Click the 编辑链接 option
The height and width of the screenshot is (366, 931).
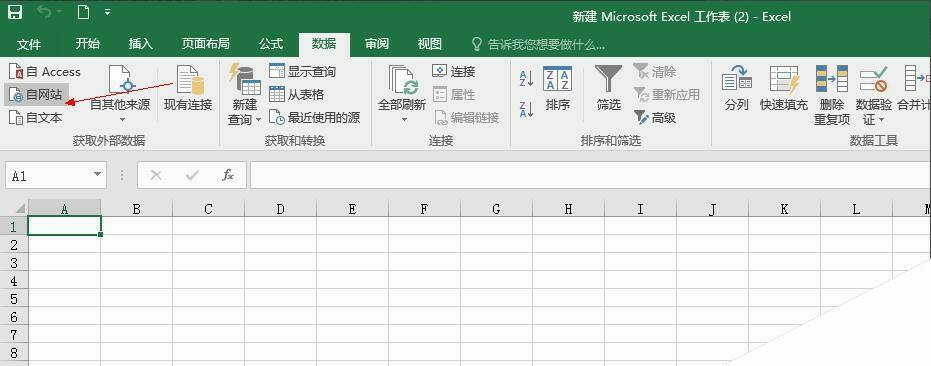tap(466, 118)
